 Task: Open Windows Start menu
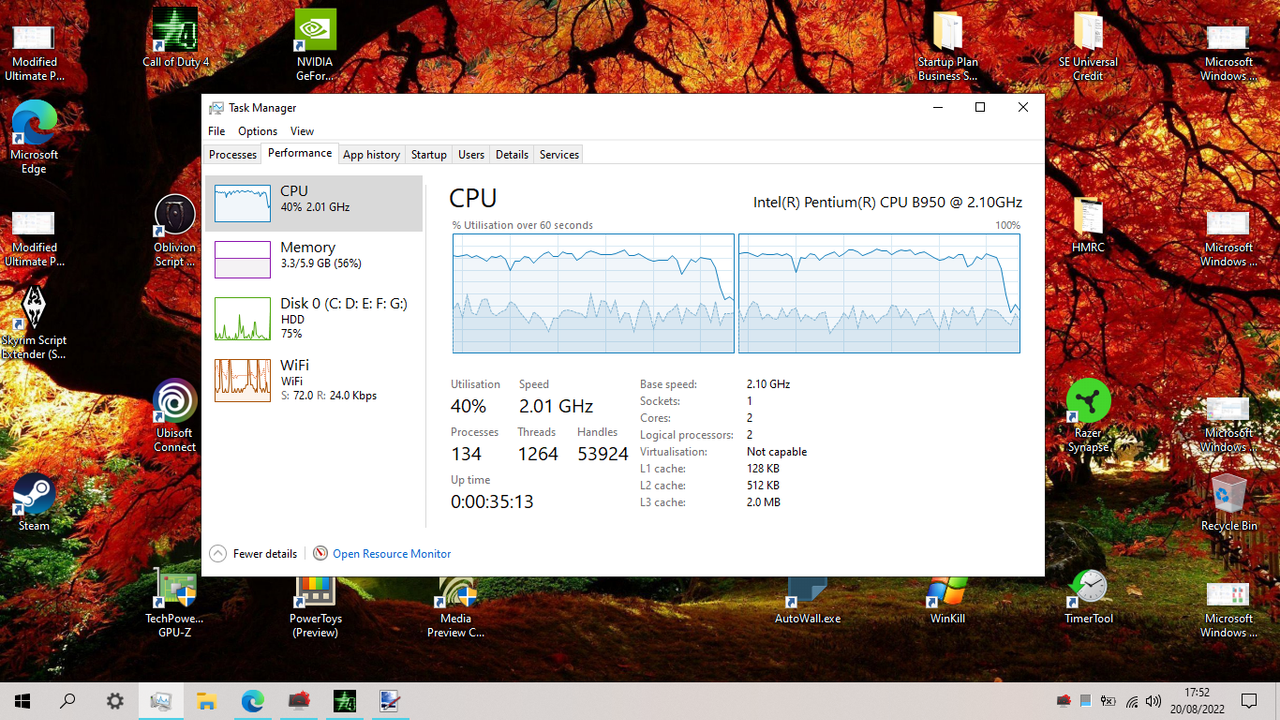(x=22, y=701)
